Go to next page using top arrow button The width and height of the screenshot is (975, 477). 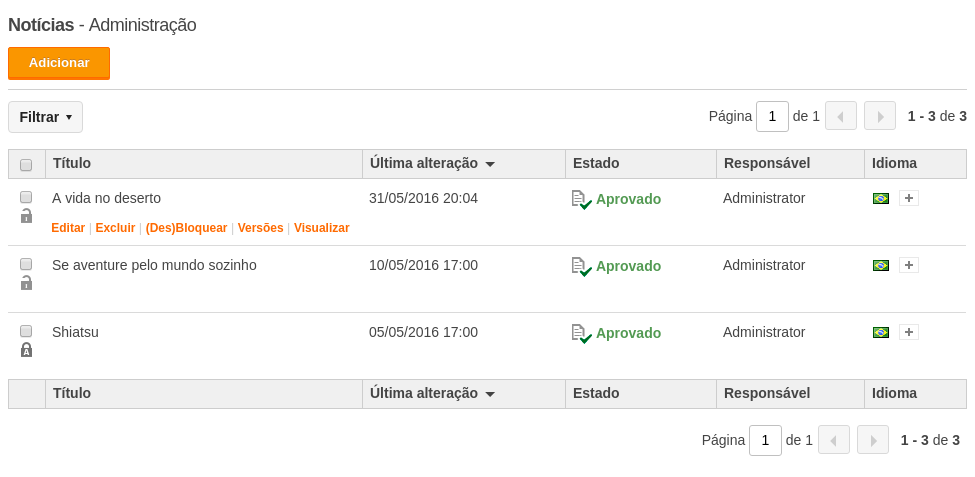coord(879,116)
